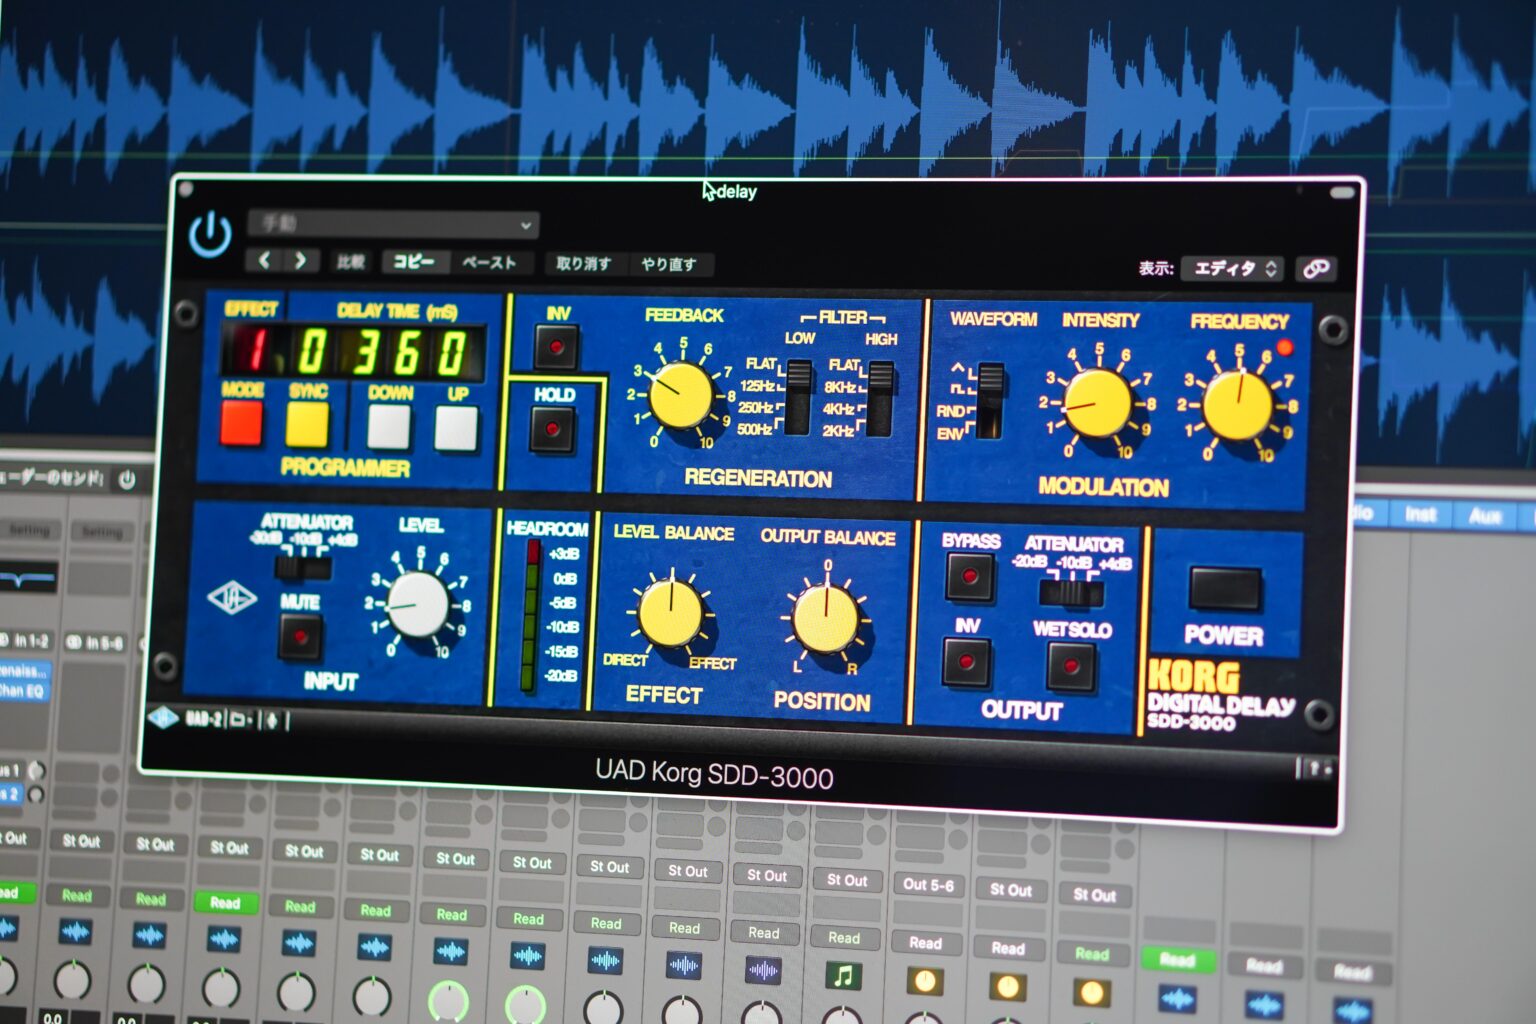Click the コピー button in the plugin header
The image size is (1536, 1024).
click(x=414, y=262)
